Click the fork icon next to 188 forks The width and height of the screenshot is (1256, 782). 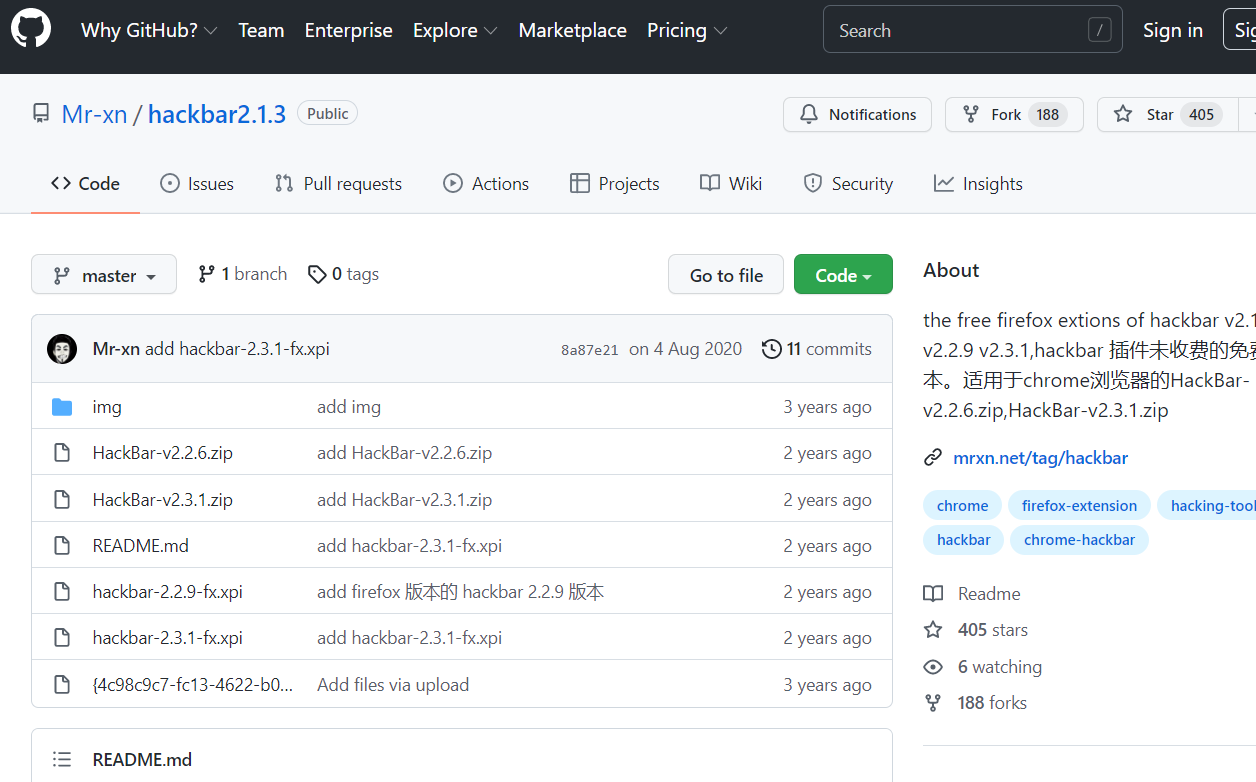(933, 702)
